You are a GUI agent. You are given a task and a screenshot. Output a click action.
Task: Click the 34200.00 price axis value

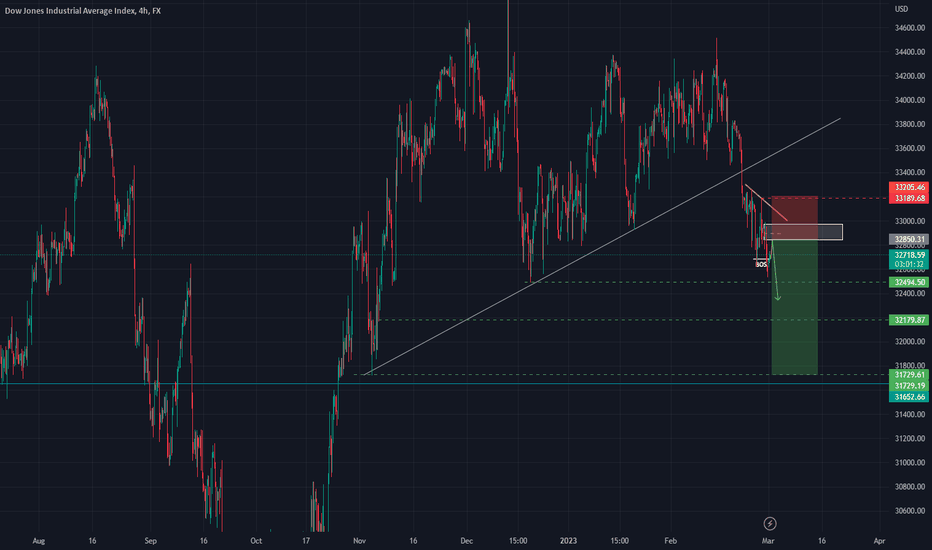[910, 76]
